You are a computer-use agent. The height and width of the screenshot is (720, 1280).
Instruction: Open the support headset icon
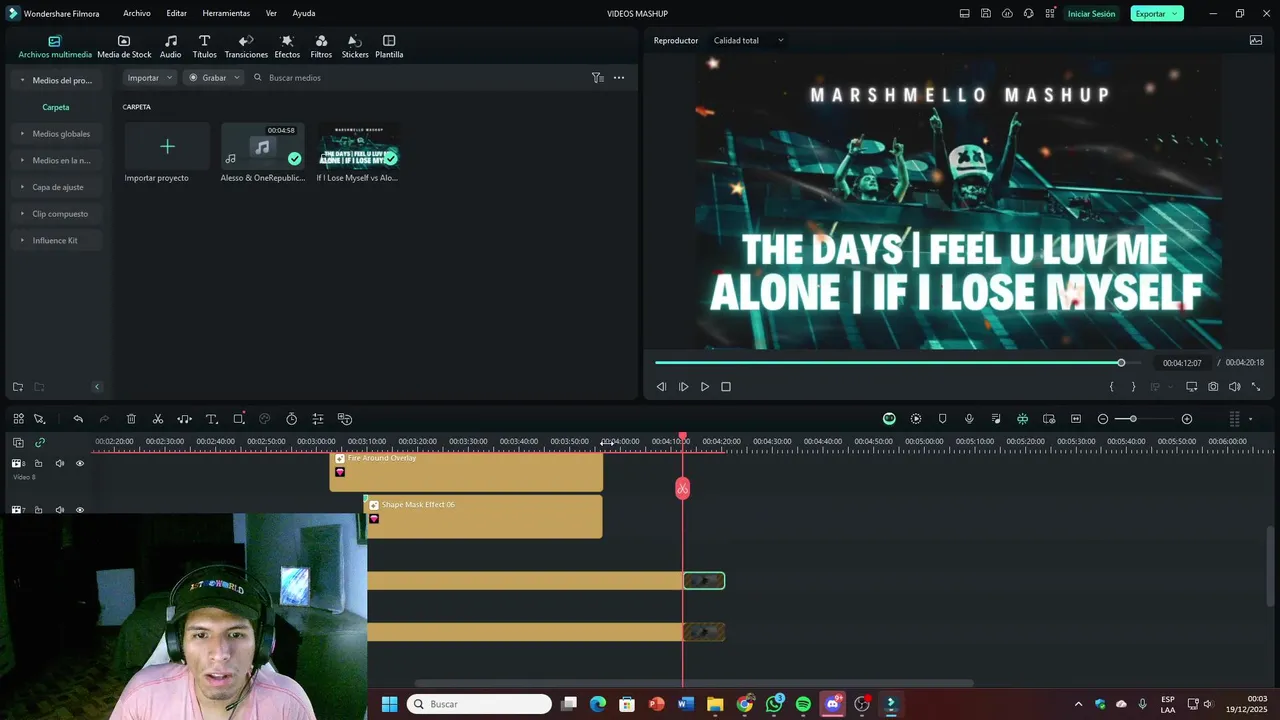pyautogui.click(x=1028, y=14)
